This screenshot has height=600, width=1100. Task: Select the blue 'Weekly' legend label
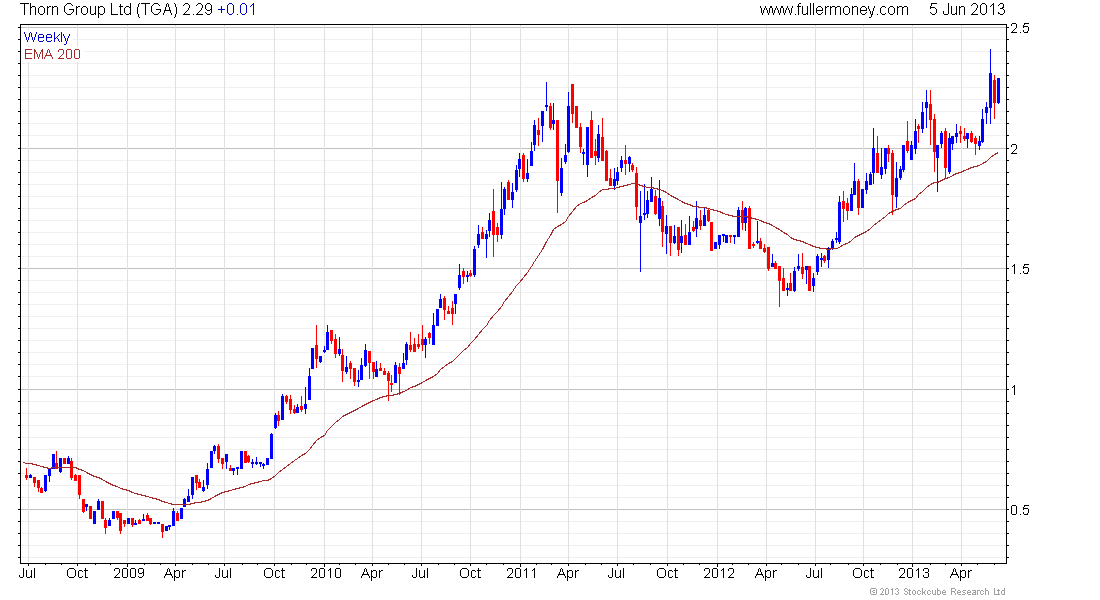47,37
